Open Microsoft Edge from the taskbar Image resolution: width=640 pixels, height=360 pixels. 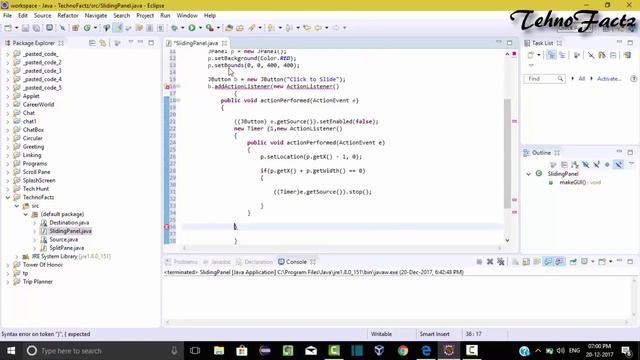(426, 351)
